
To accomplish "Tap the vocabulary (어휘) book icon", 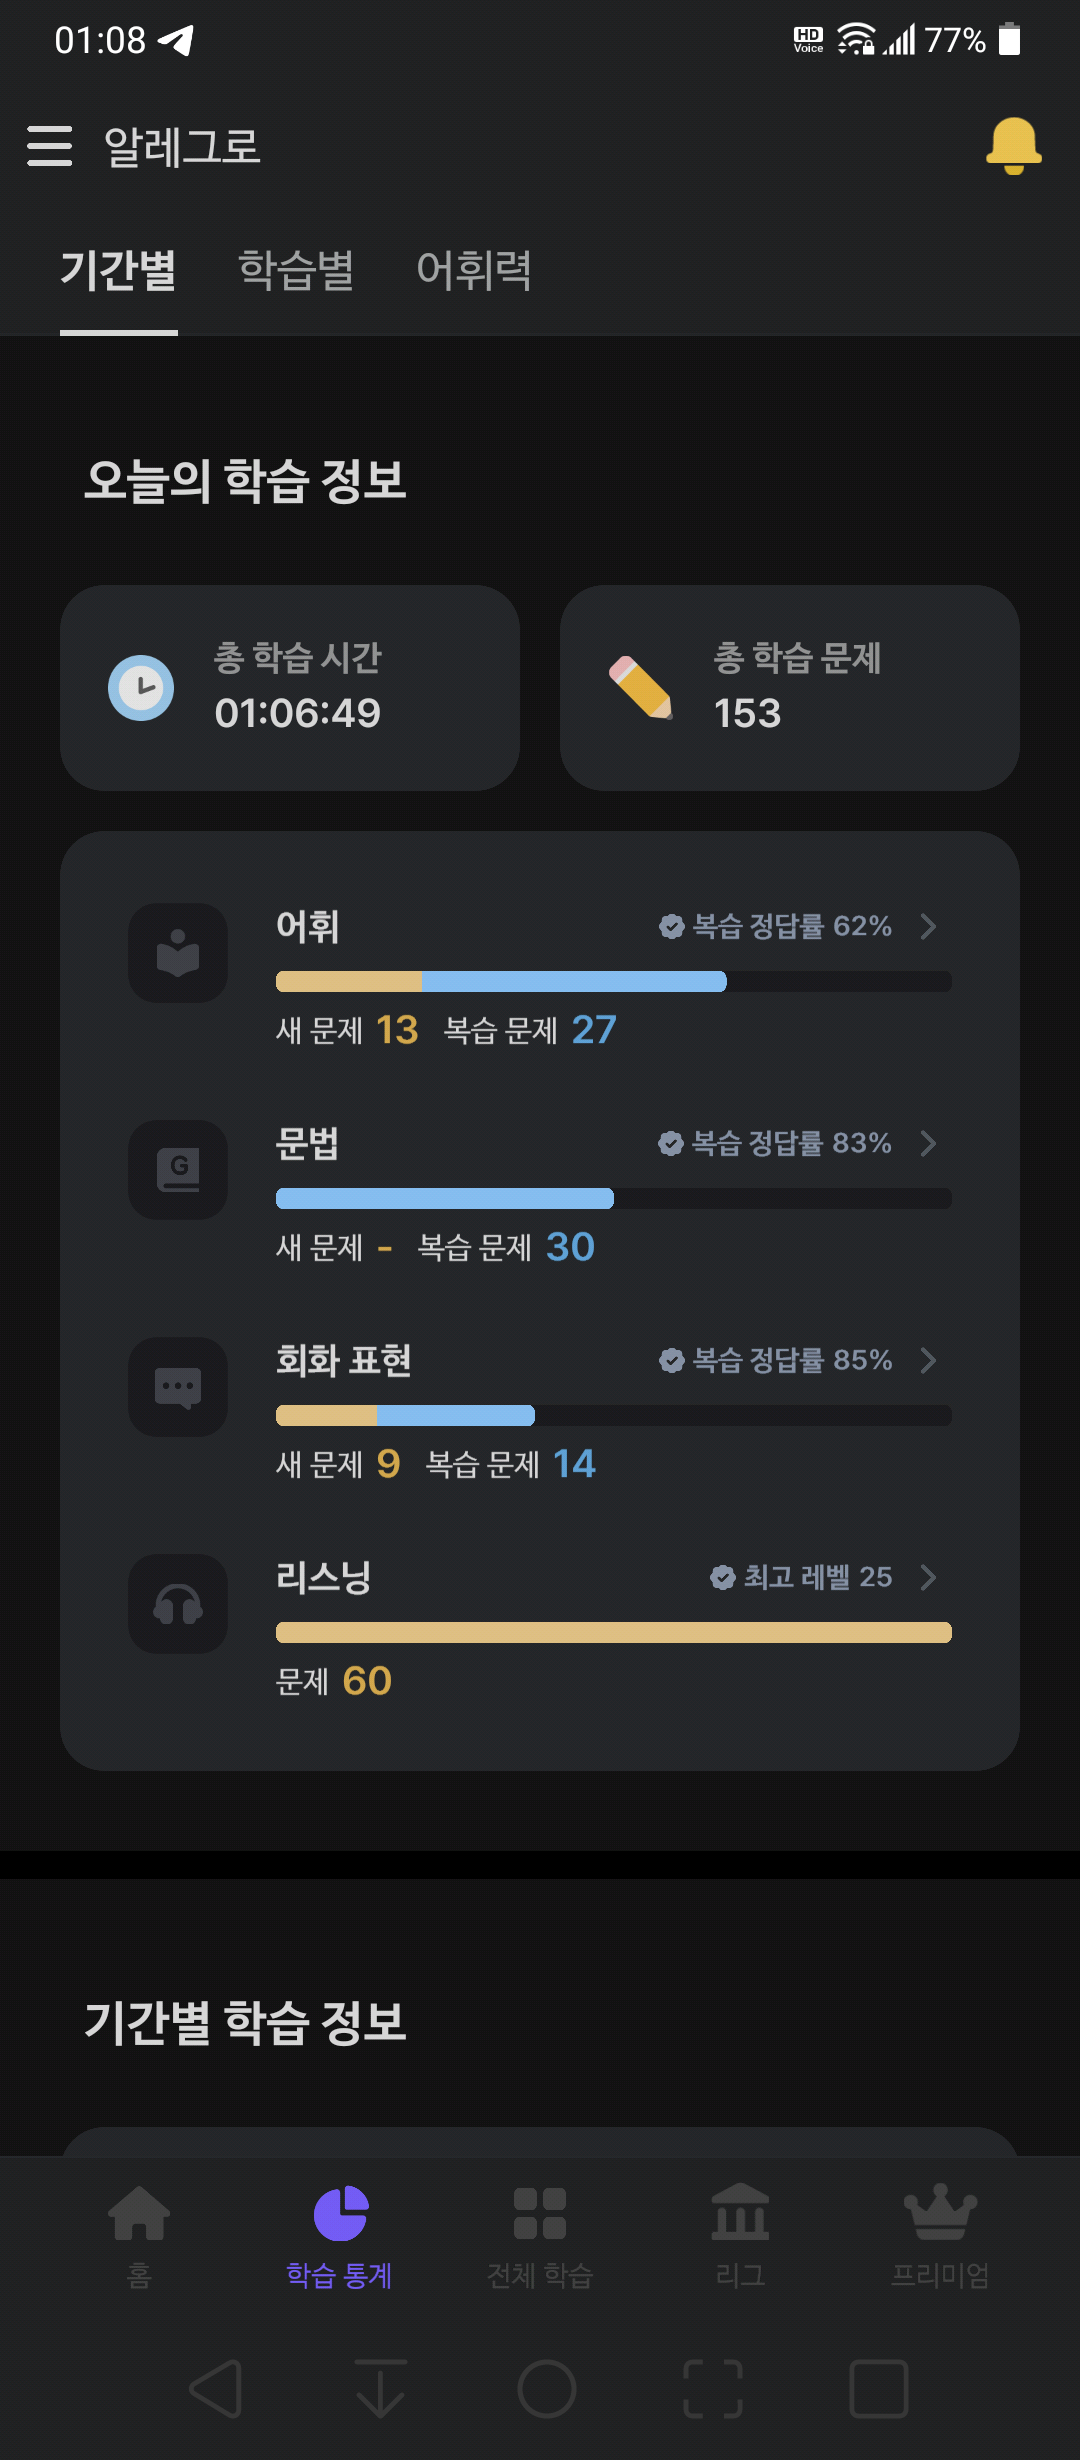I will pyautogui.click(x=178, y=953).
